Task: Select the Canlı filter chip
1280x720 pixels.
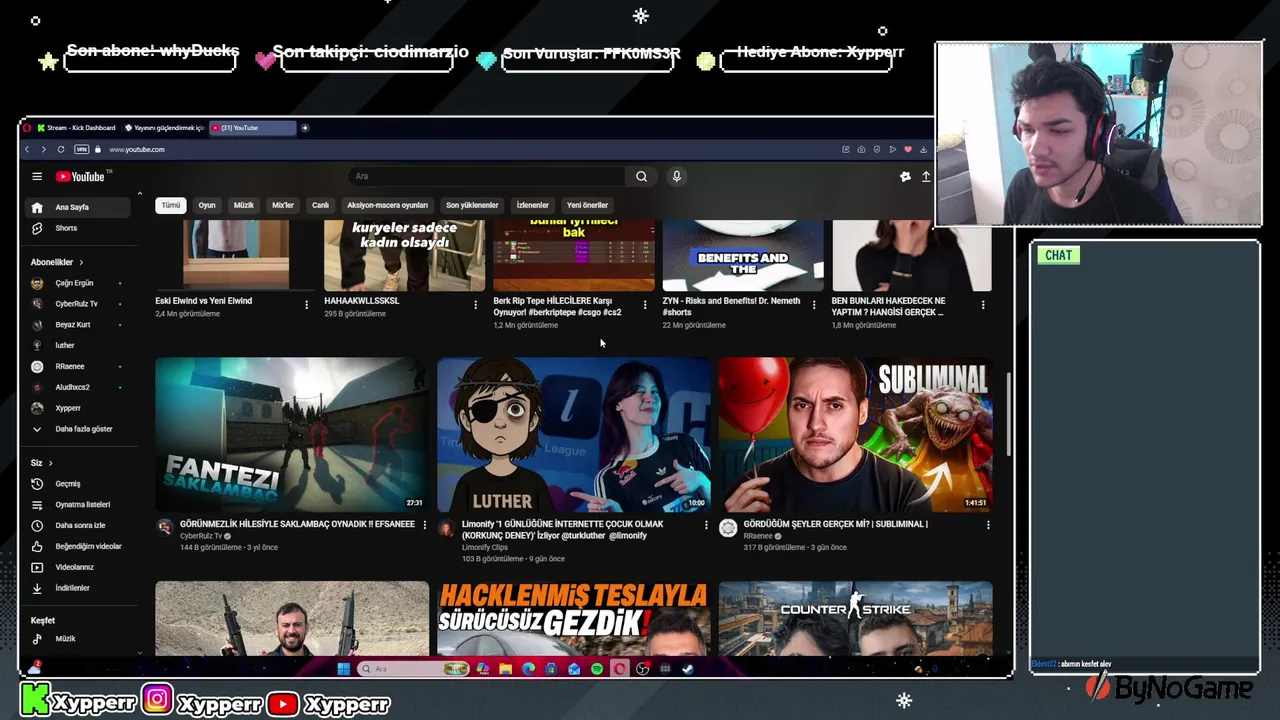Action: pyautogui.click(x=320, y=205)
